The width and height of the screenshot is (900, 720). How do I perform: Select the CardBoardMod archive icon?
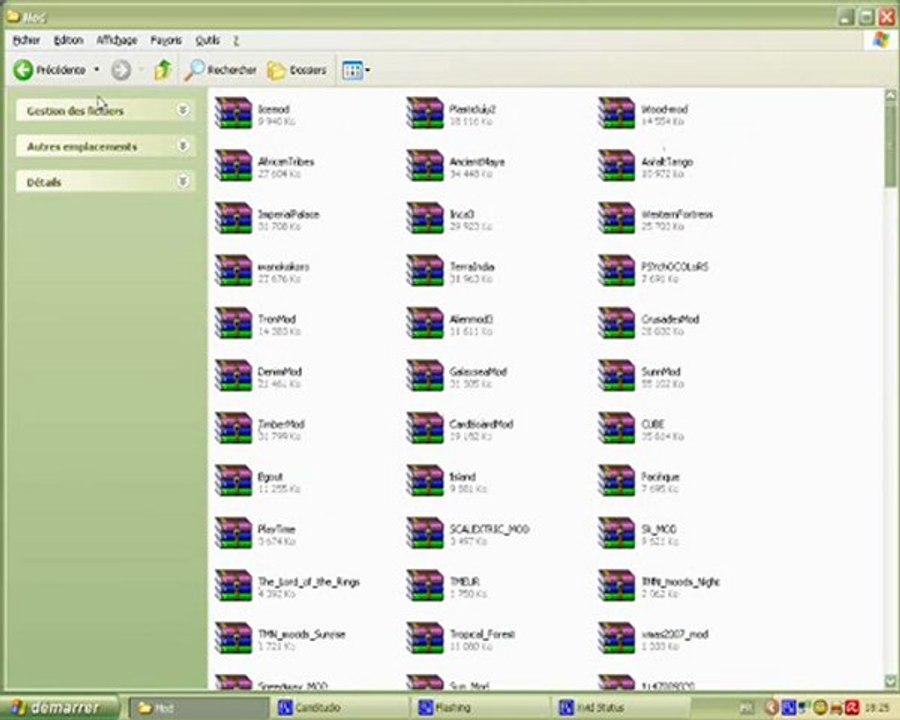point(425,428)
